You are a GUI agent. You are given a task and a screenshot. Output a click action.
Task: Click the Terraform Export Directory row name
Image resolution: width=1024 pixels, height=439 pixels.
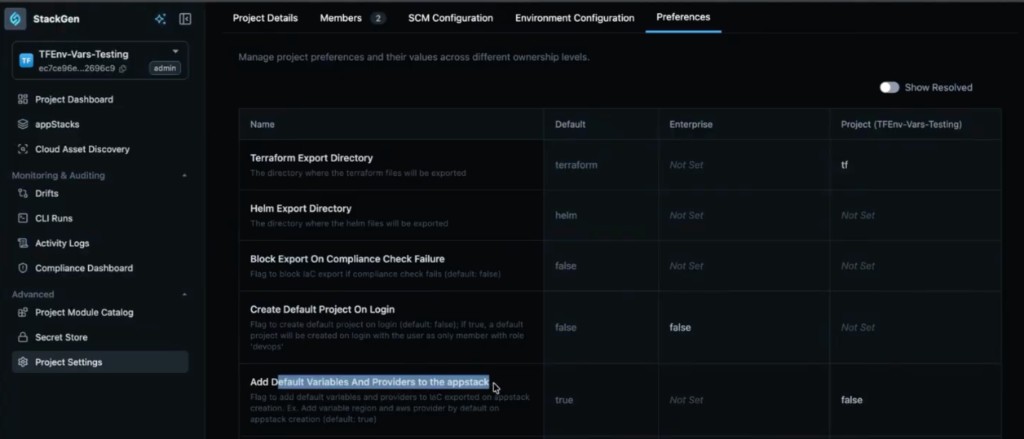[312, 158]
